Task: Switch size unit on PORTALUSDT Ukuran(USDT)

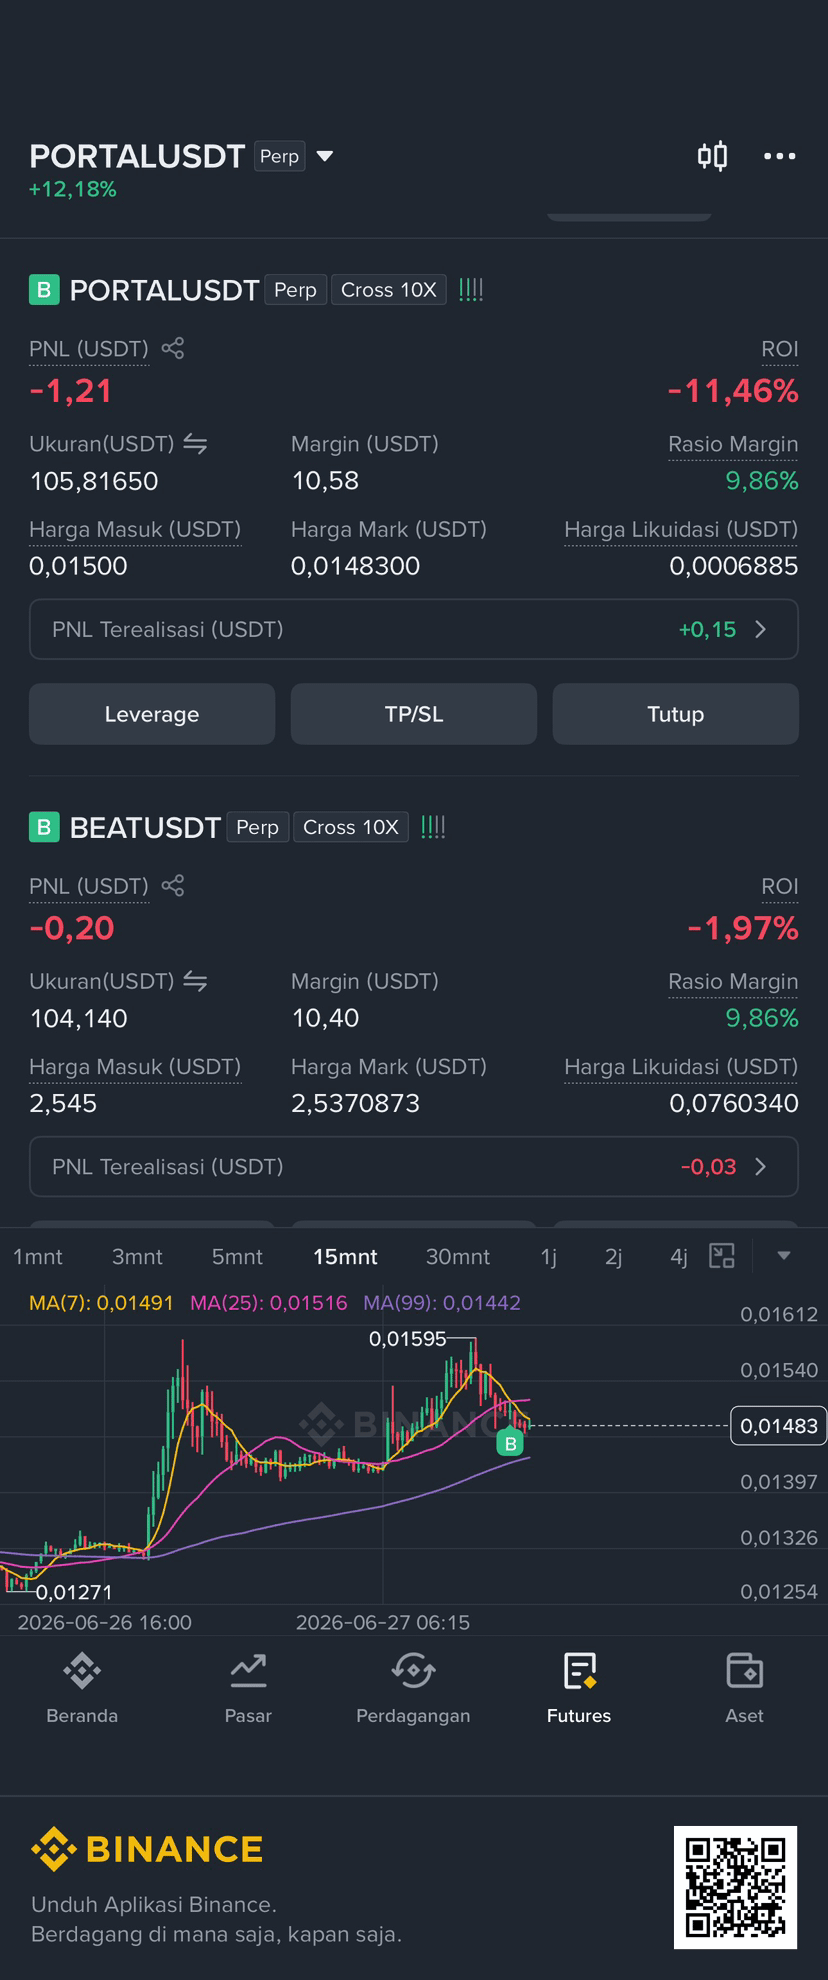Action: click(x=195, y=444)
